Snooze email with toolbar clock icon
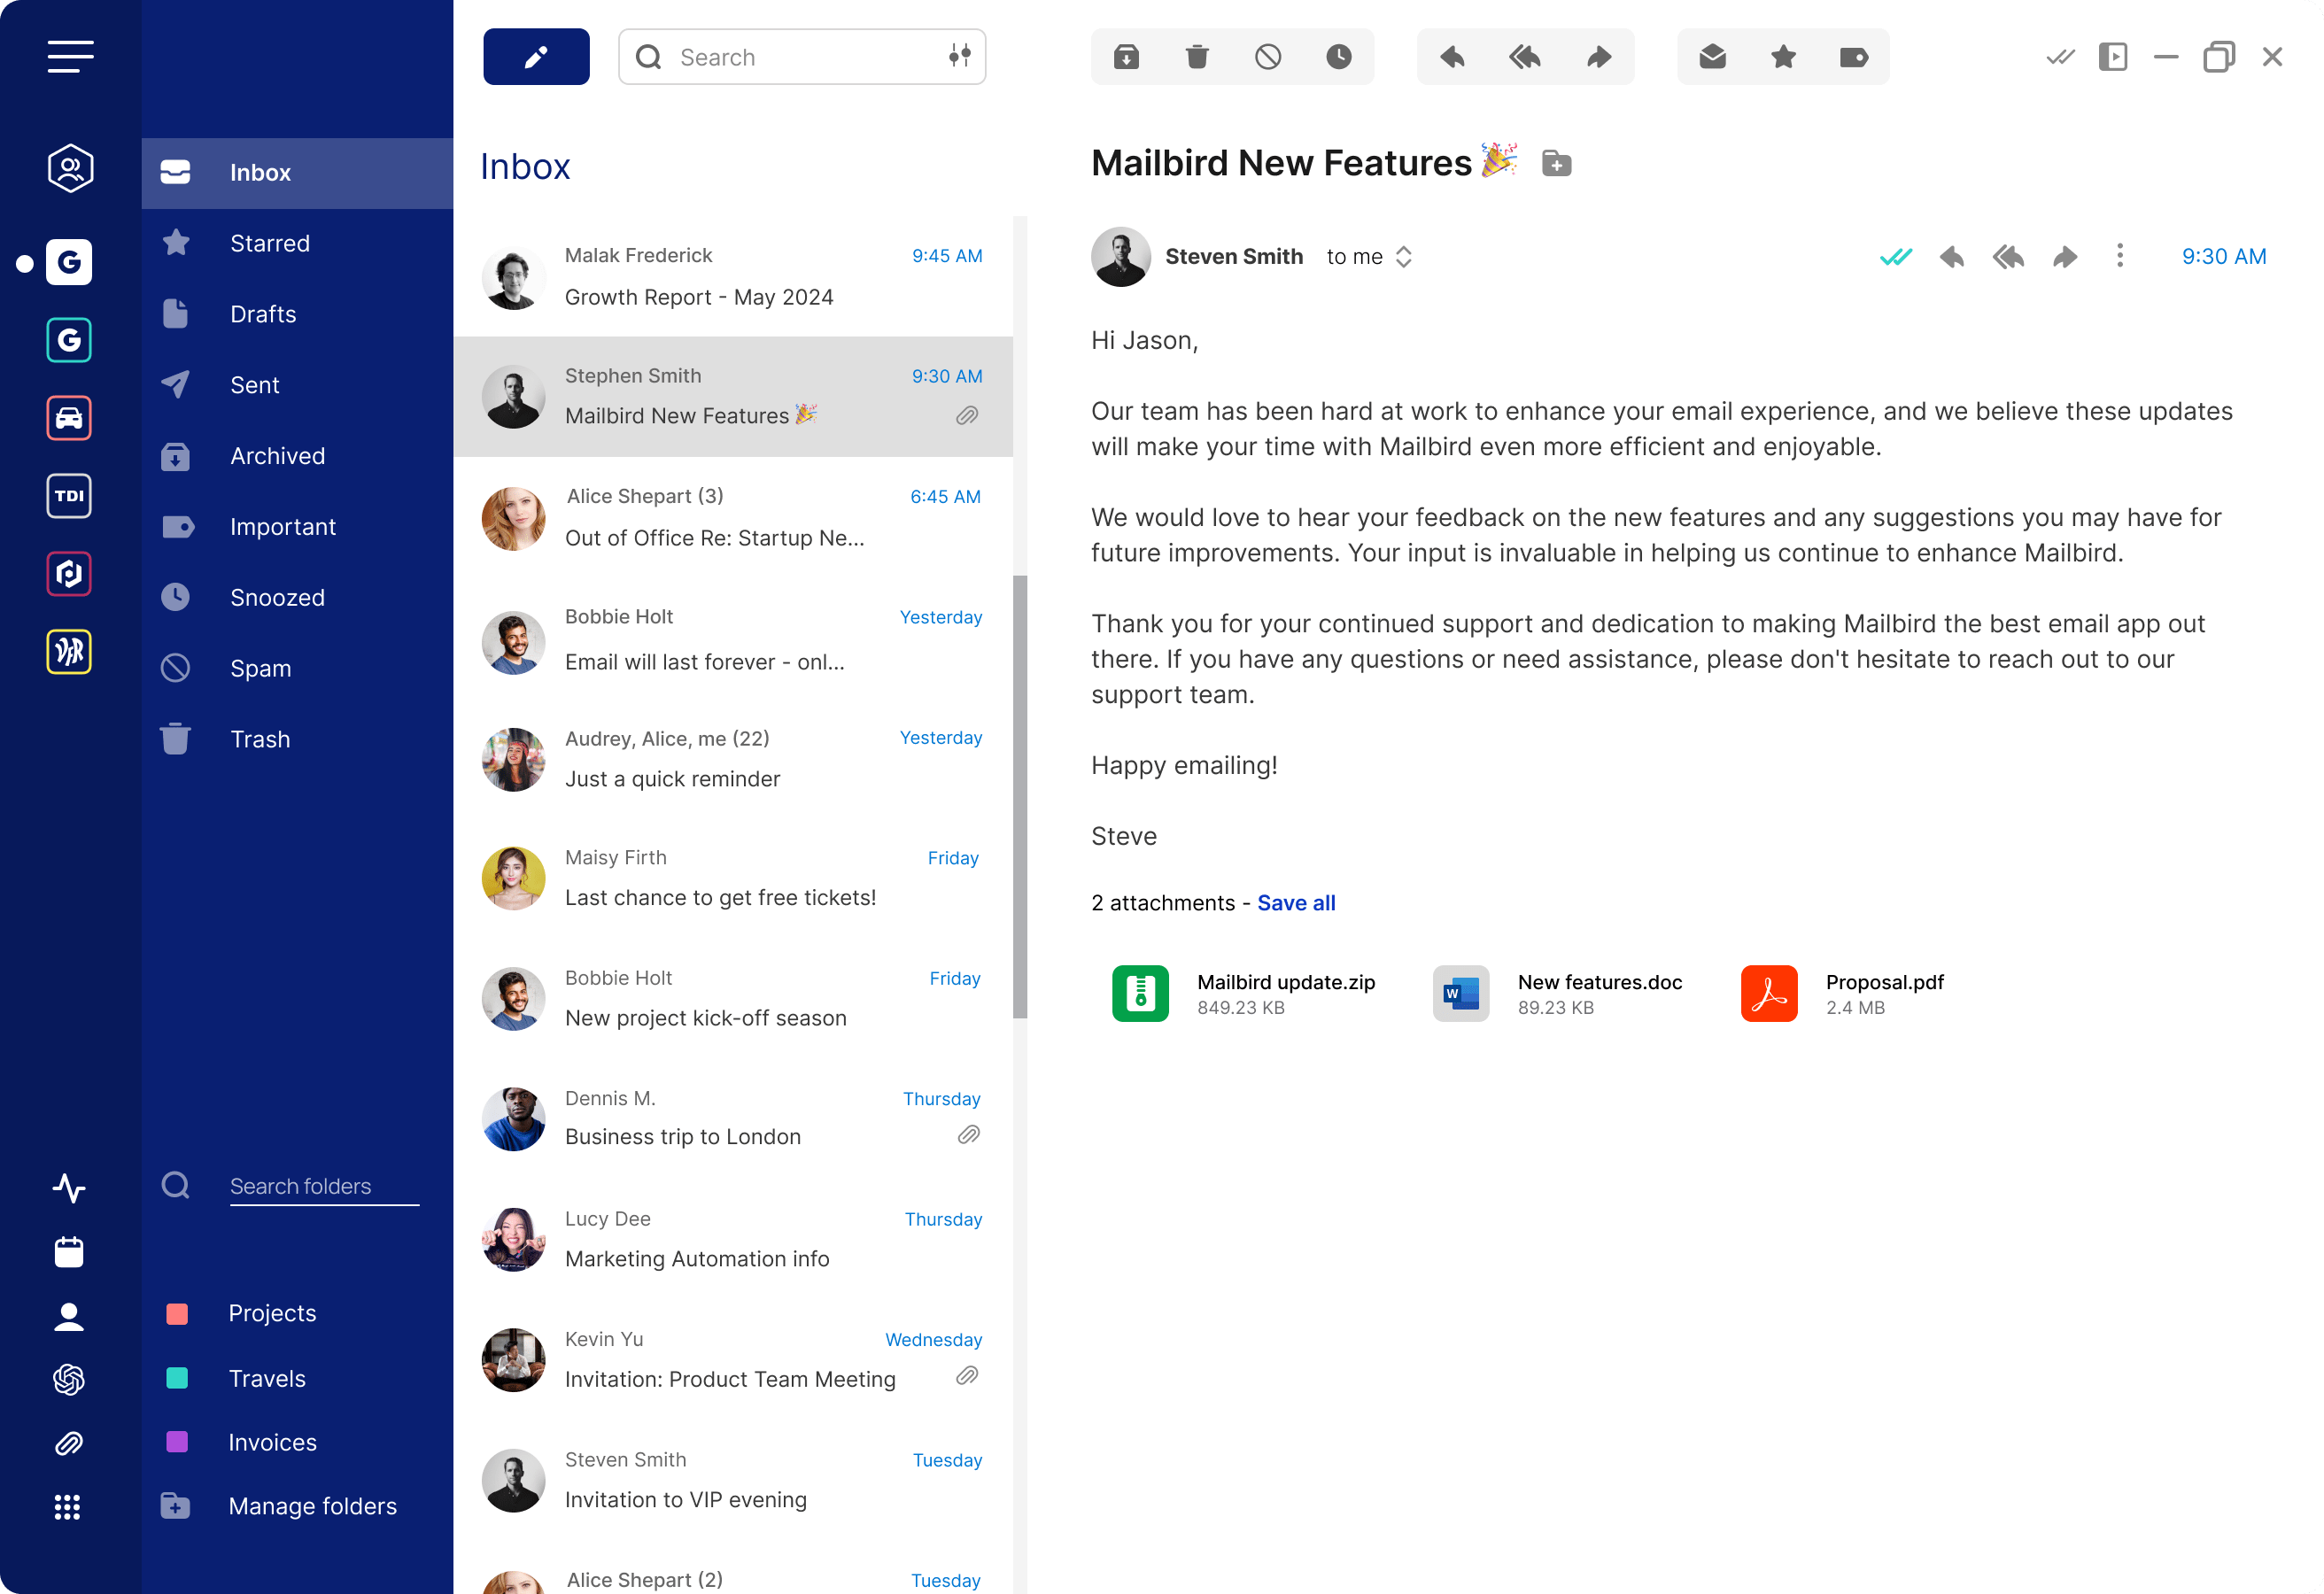Viewport: 2324px width, 1594px height. pos(1339,57)
